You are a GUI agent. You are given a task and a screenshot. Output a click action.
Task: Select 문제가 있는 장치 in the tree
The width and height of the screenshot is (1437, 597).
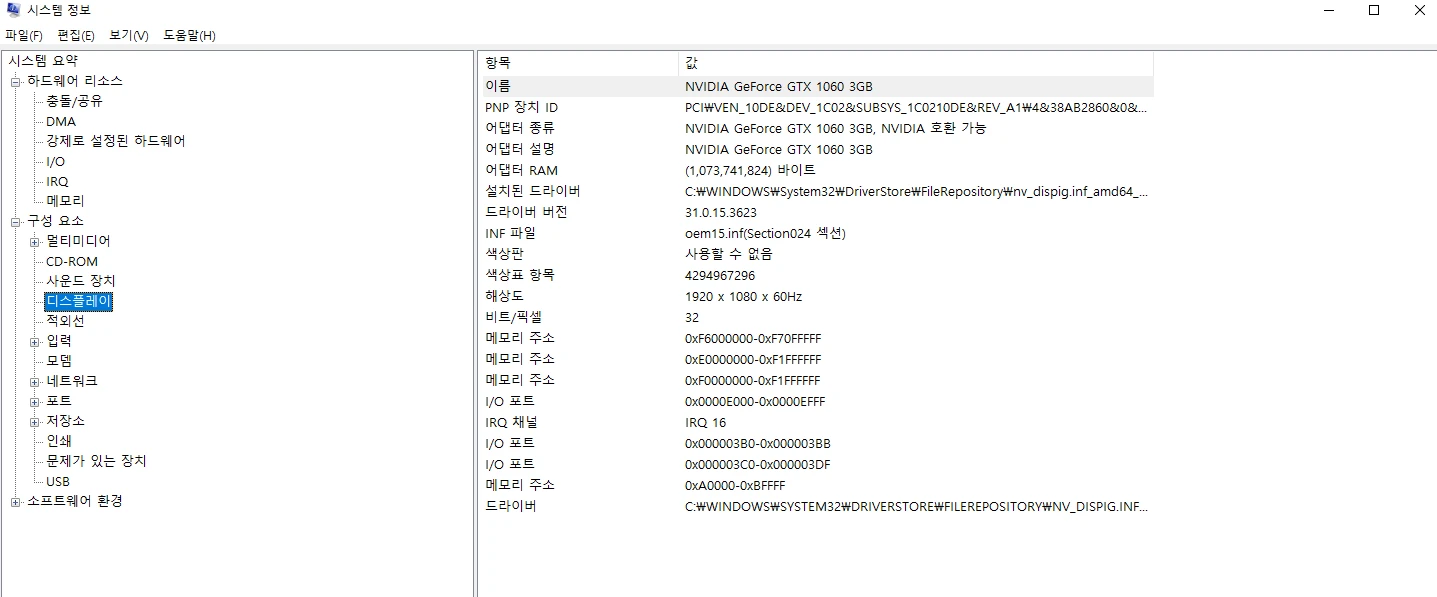[95, 461]
